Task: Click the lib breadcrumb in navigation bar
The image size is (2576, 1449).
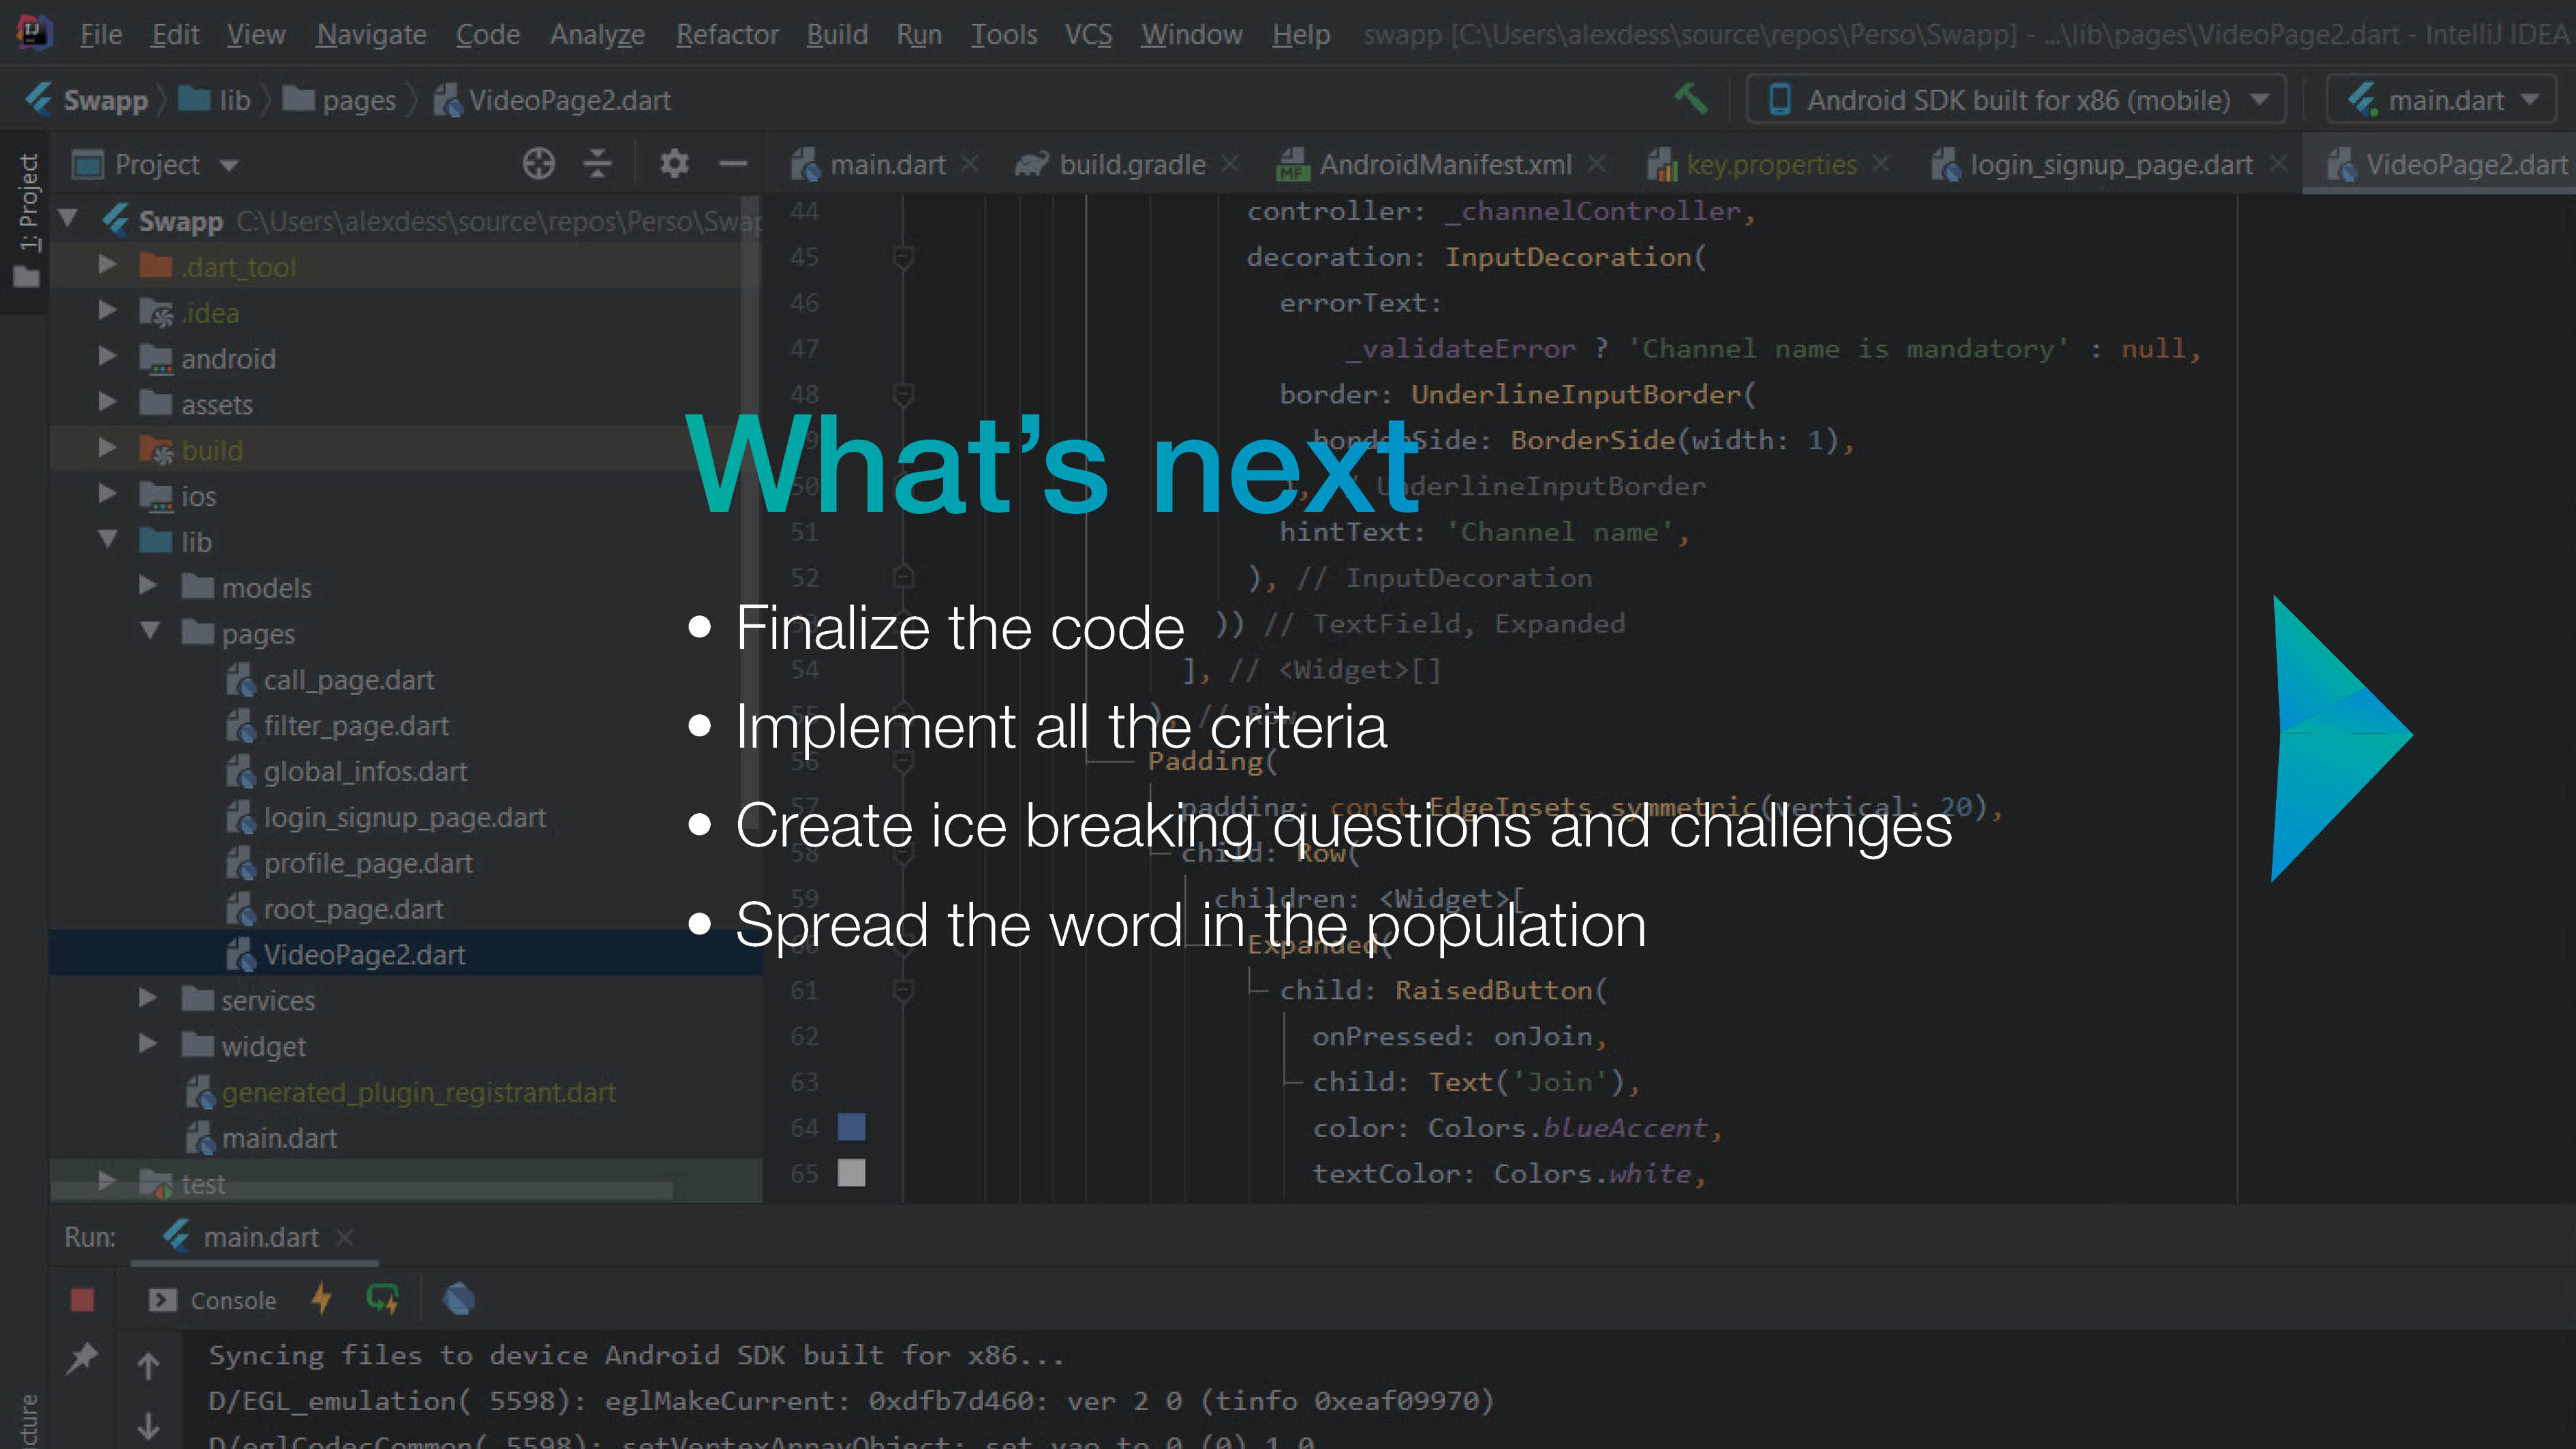Action: [233, 100]
